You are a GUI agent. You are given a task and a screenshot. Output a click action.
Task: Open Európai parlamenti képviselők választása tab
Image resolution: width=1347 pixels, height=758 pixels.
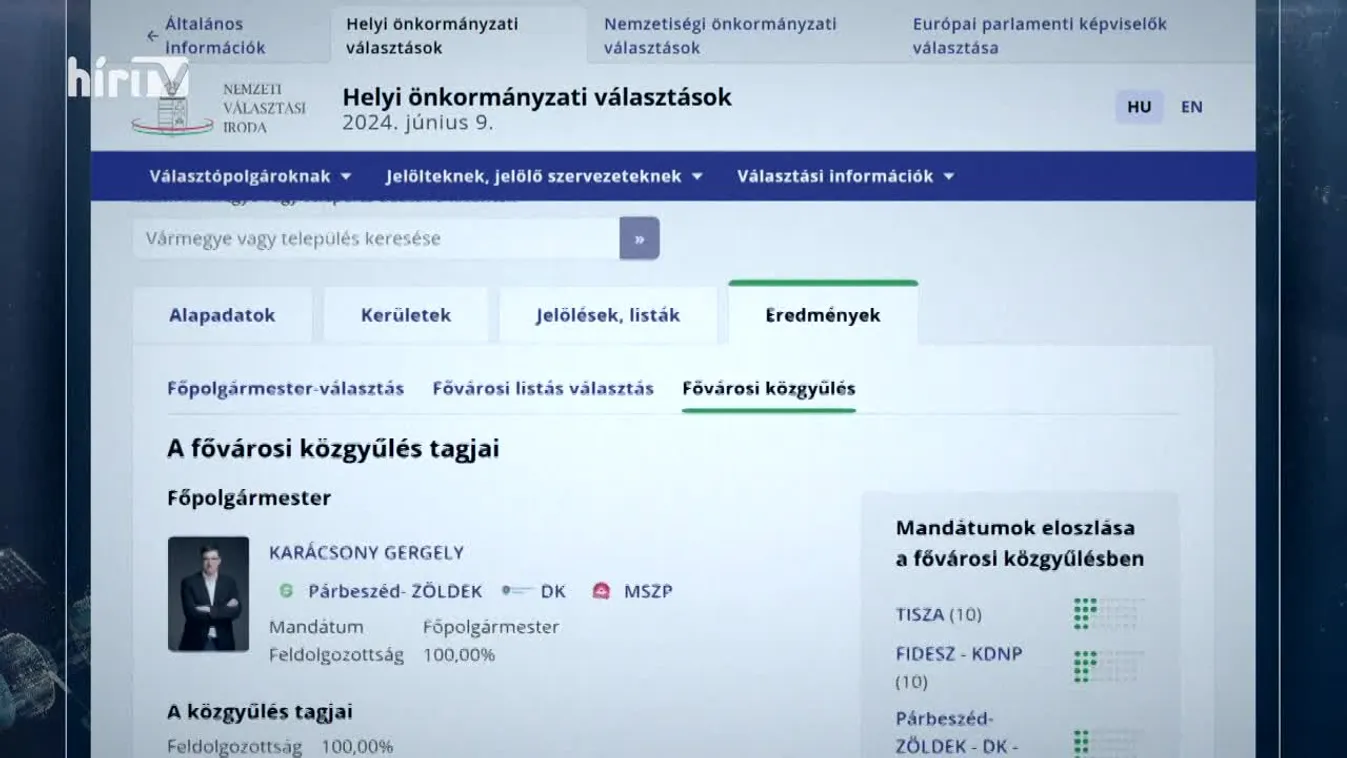[x=1039, y=36]
